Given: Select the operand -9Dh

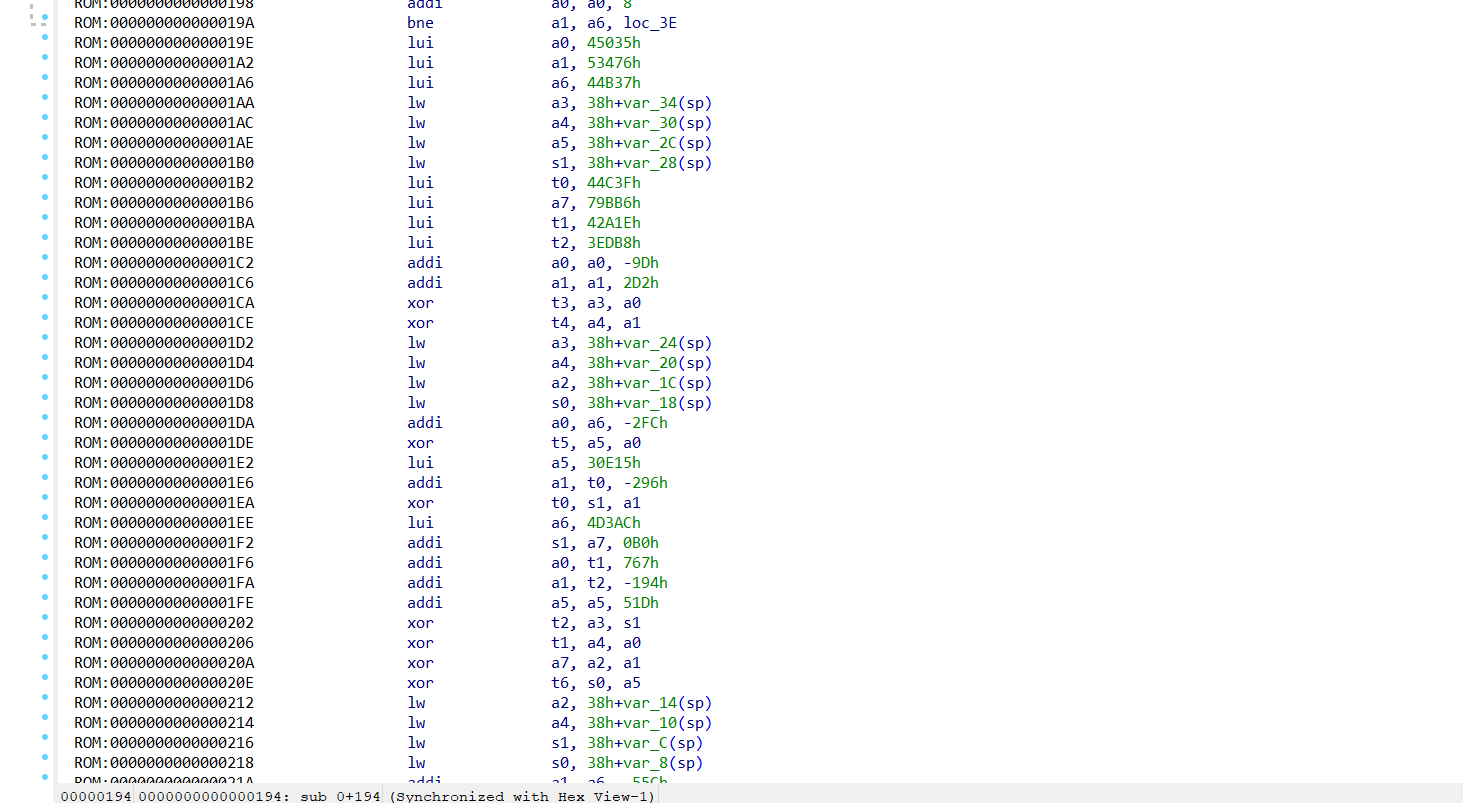Looking at the screenshot, I should [x=640, y=263].
